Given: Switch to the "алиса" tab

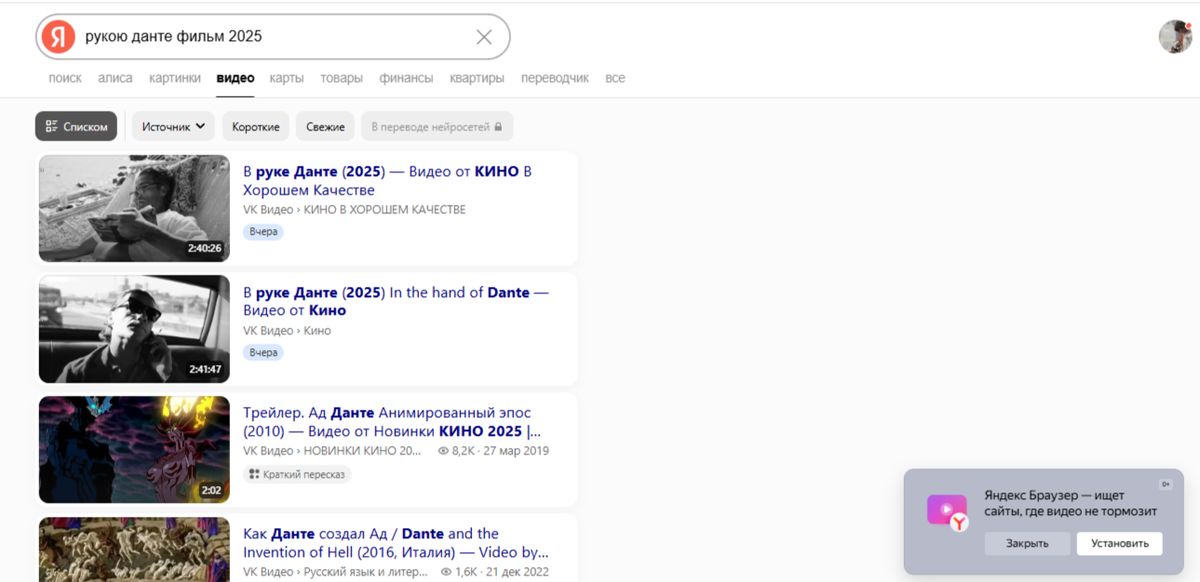Looking at the screenshot, I should [x=115, y=78].
